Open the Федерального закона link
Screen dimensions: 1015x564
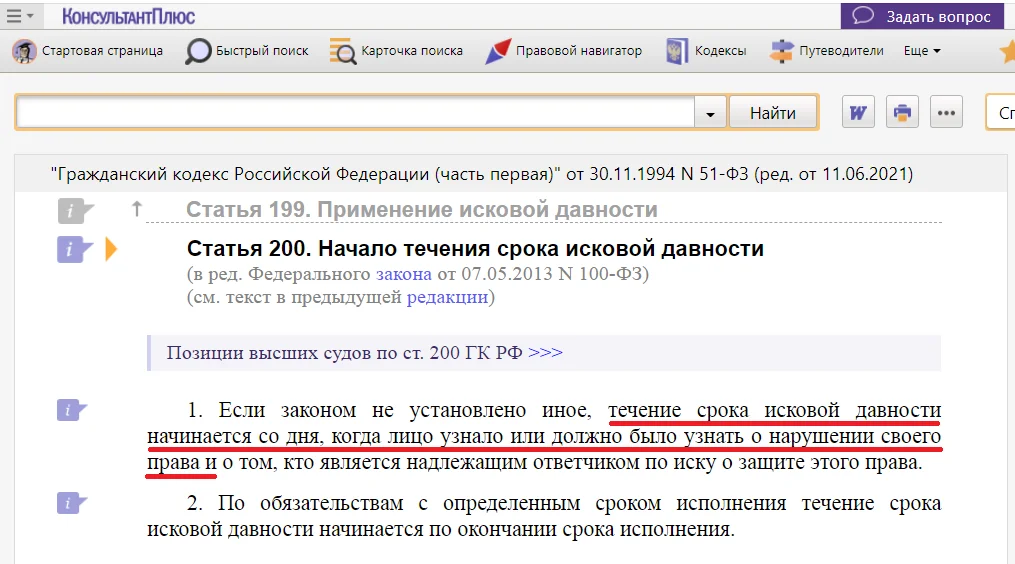point(404,274)
